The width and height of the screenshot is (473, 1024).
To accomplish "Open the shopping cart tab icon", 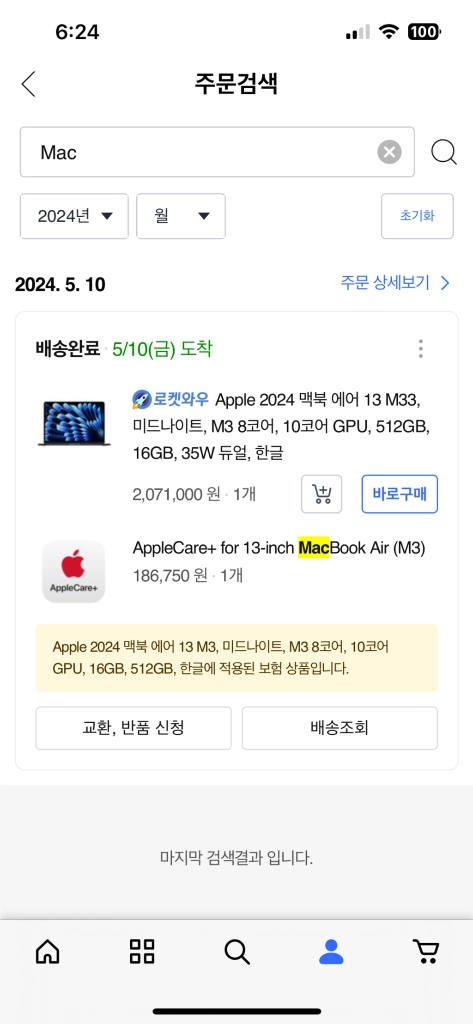I will [426, 952].
